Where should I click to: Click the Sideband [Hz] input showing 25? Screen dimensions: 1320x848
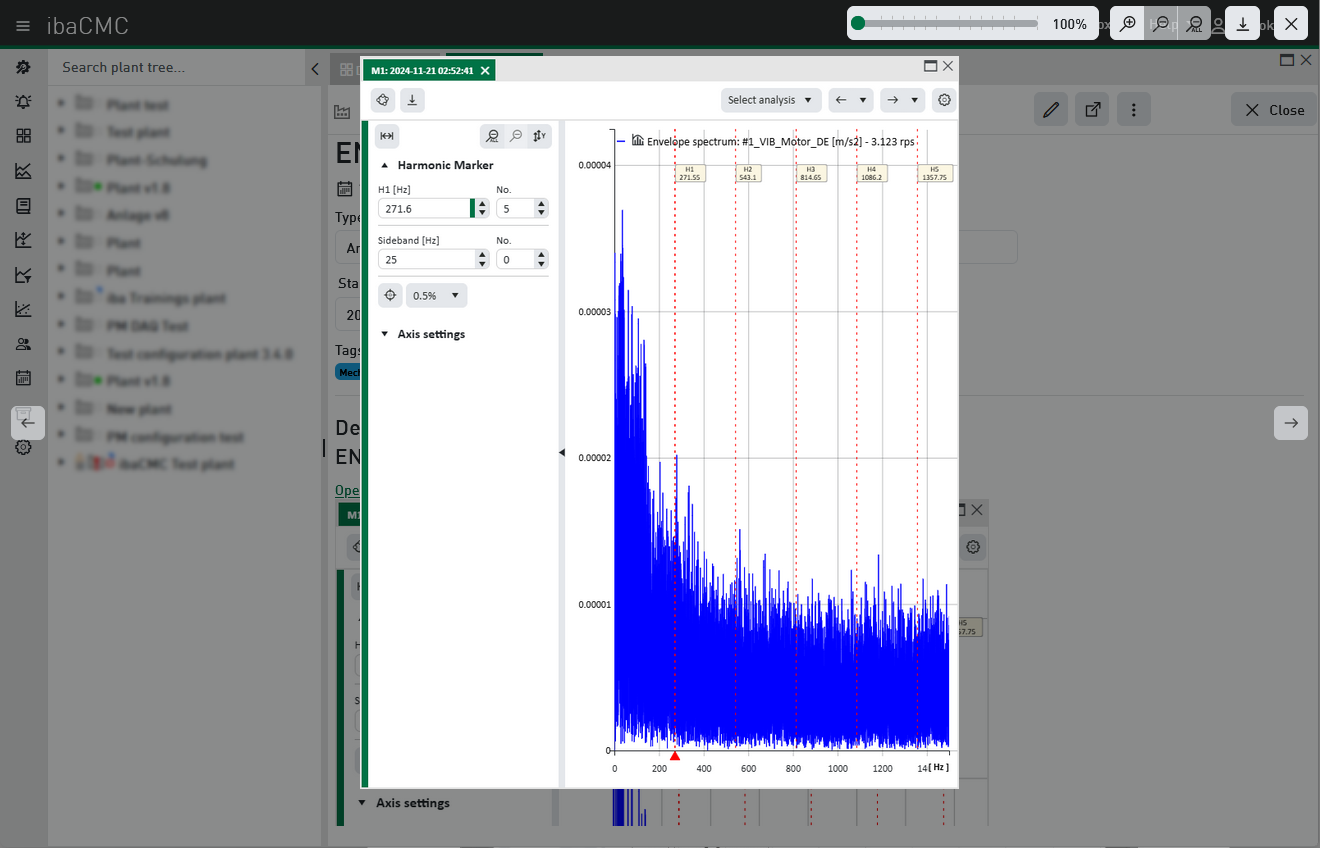point(426,259)
